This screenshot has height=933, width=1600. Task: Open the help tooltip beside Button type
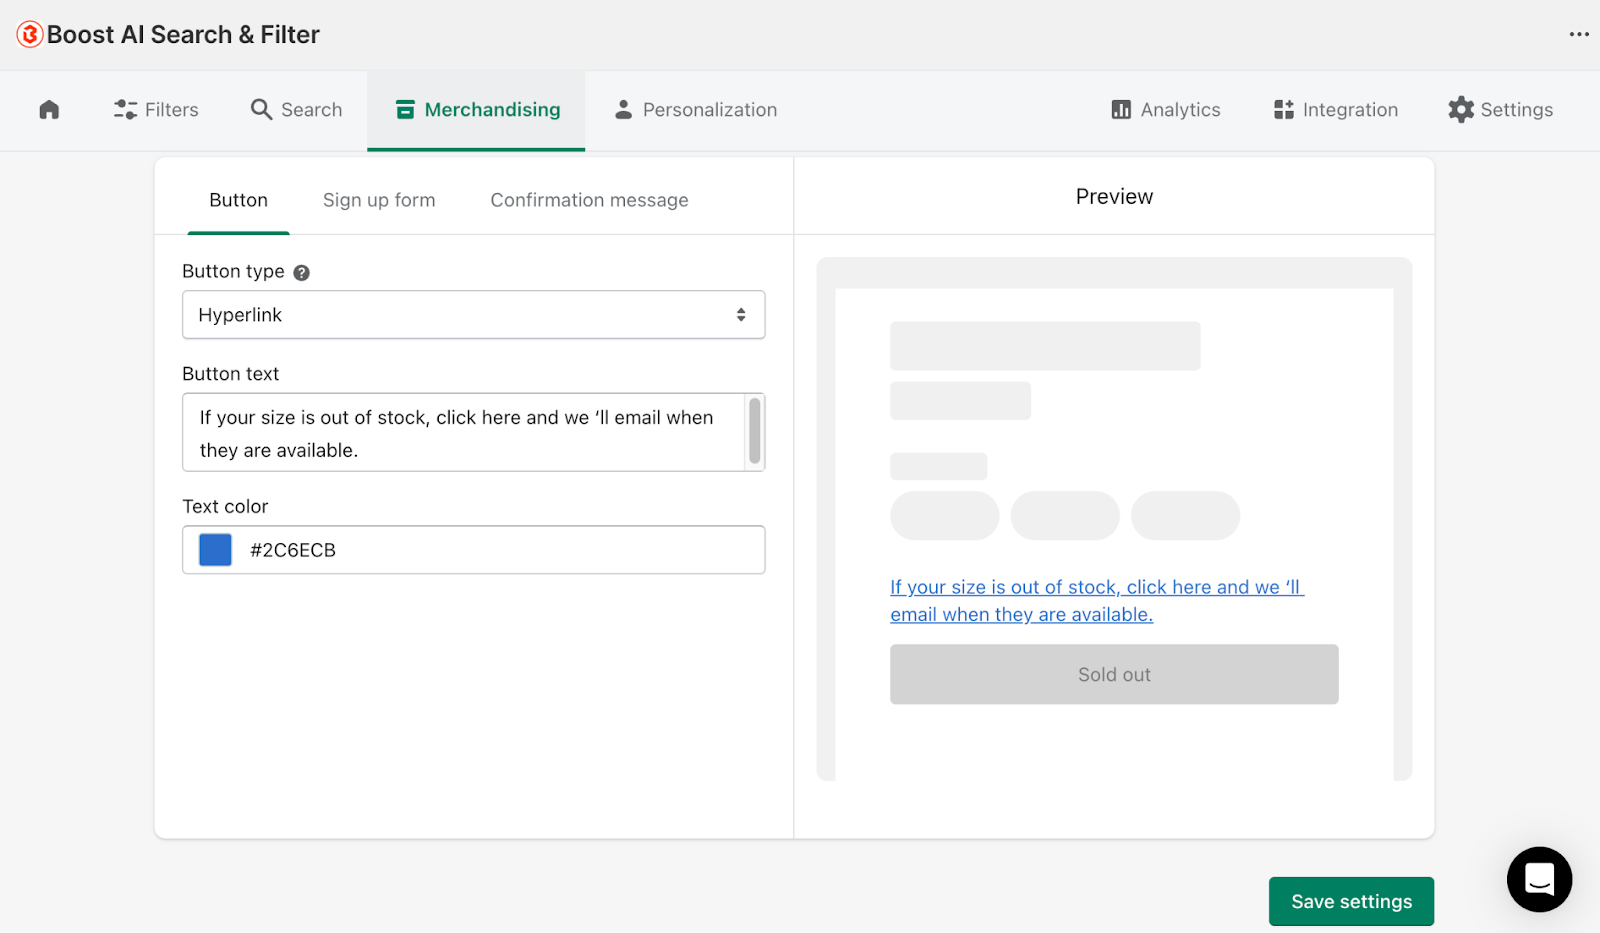(301, 271)
